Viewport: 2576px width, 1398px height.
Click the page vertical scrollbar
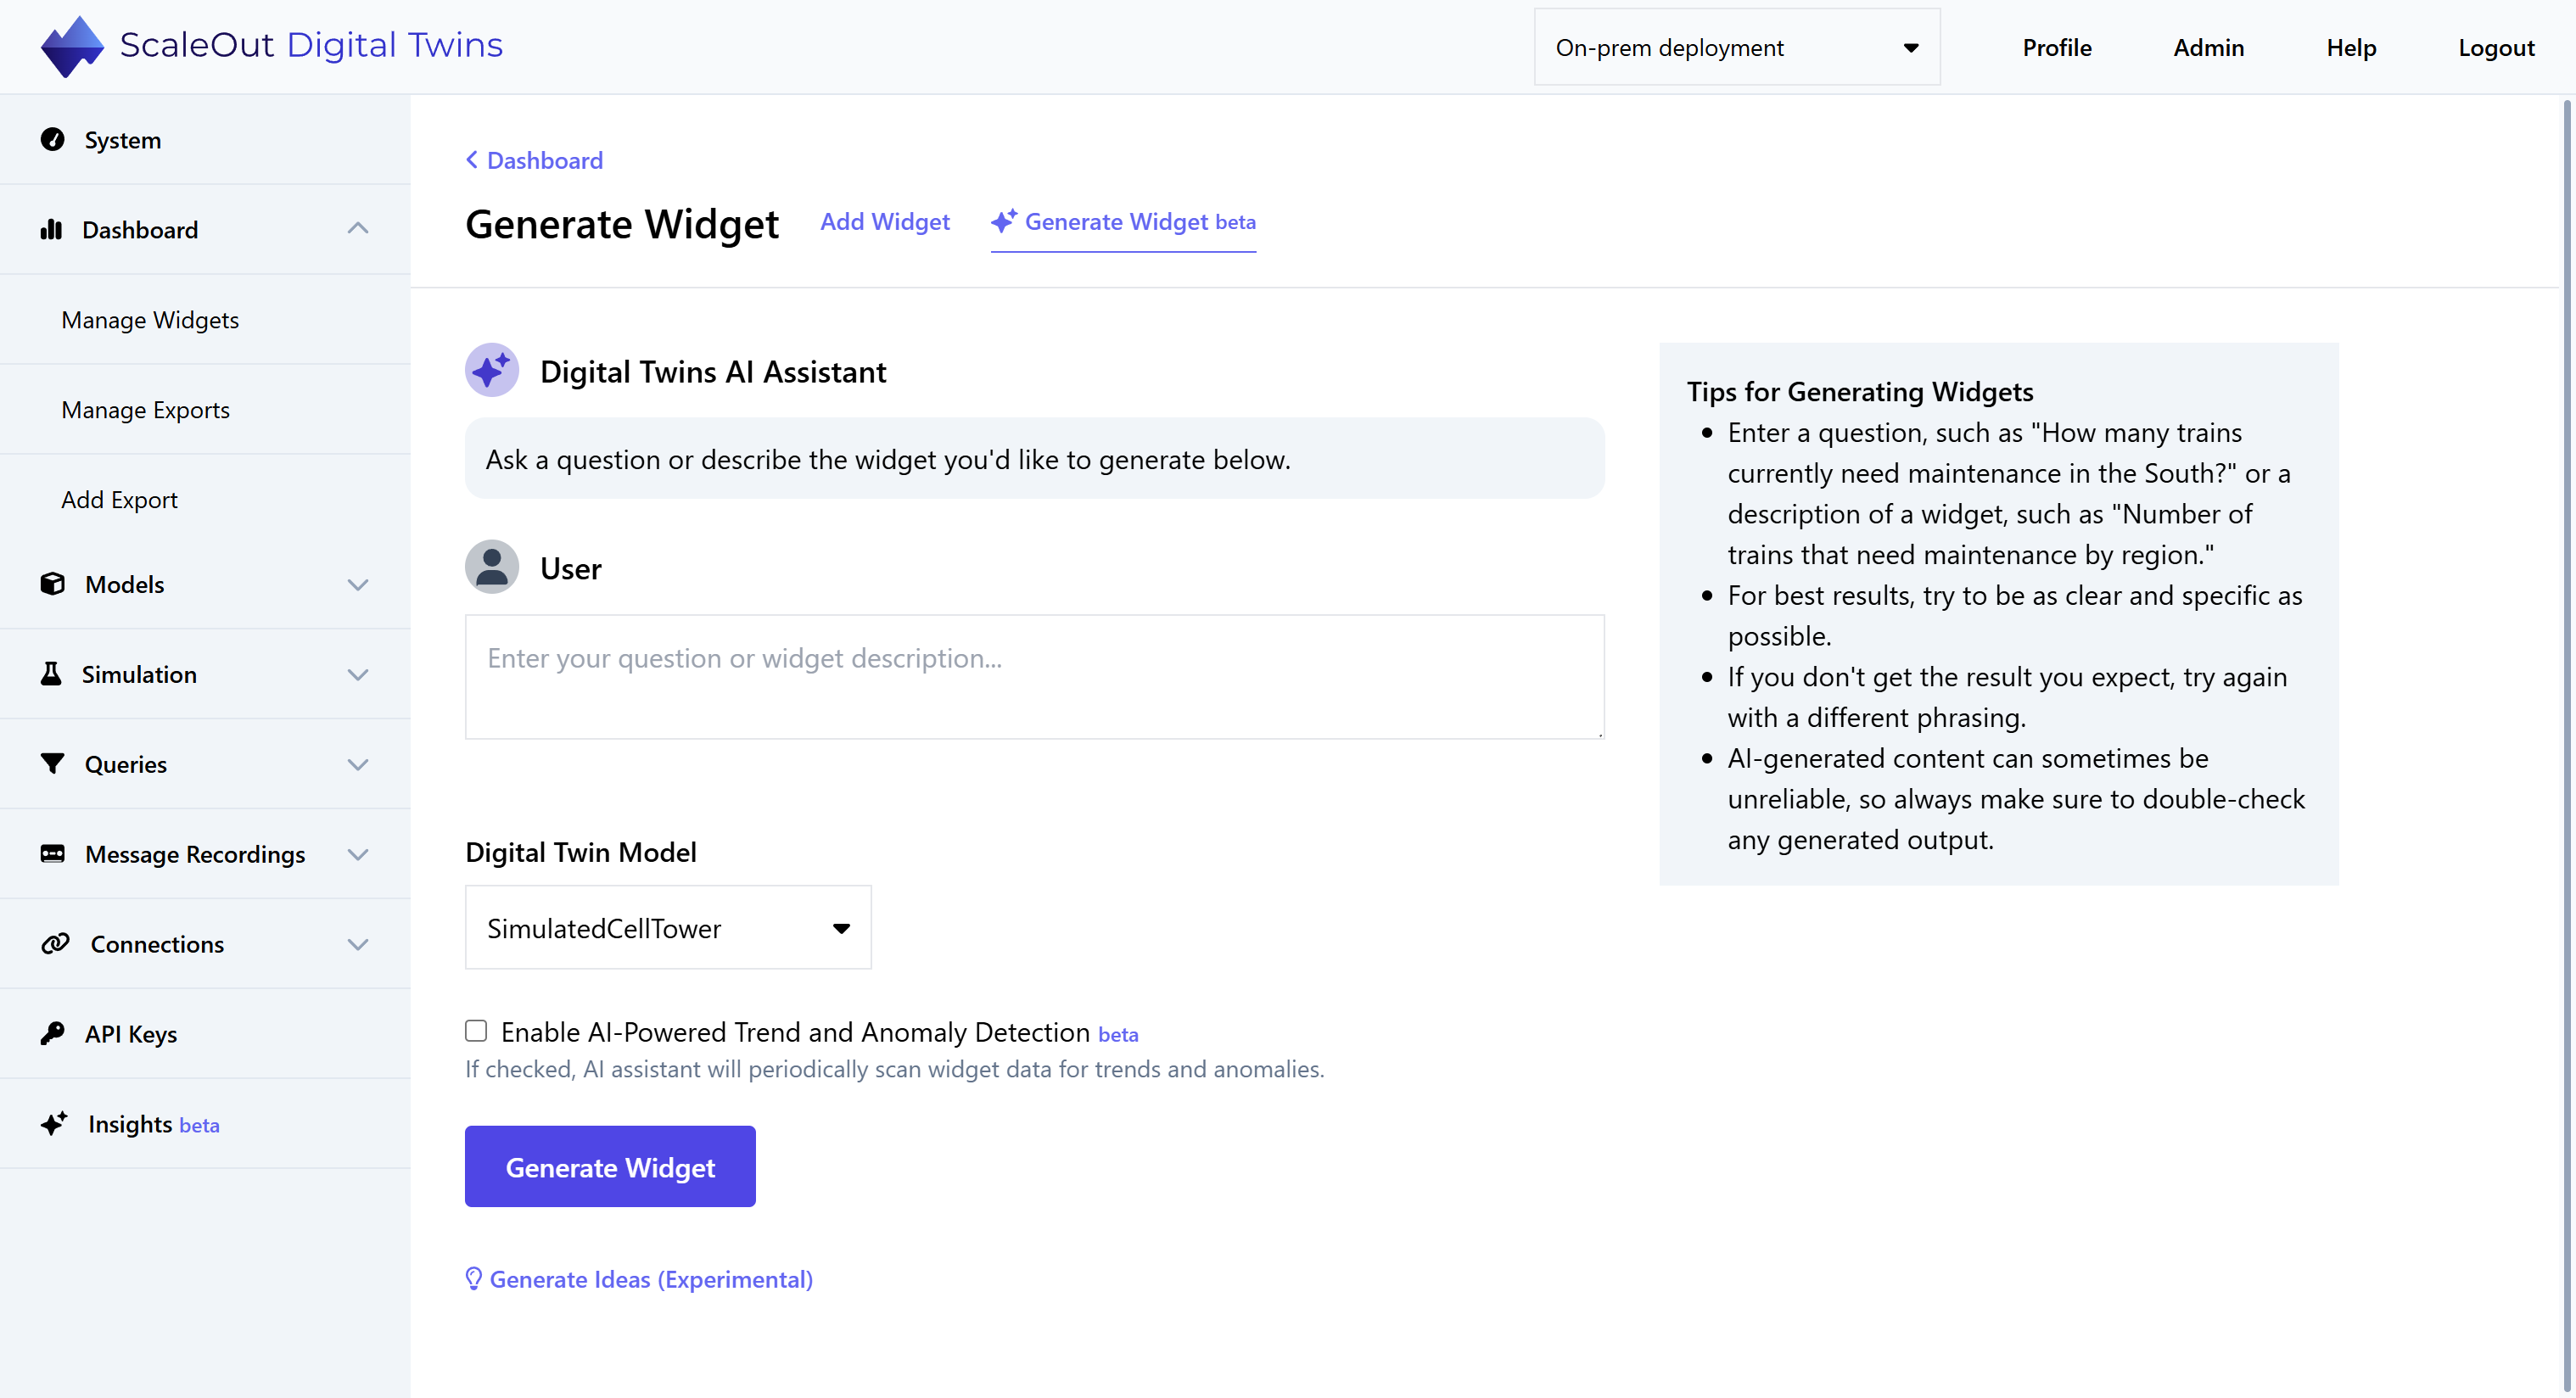tap(2568, 746)
